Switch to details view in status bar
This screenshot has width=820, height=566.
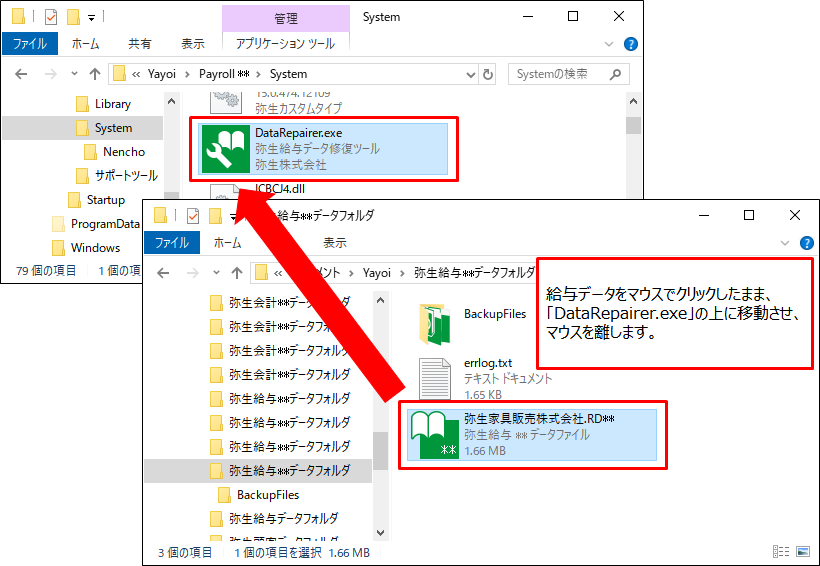point(781,551)
